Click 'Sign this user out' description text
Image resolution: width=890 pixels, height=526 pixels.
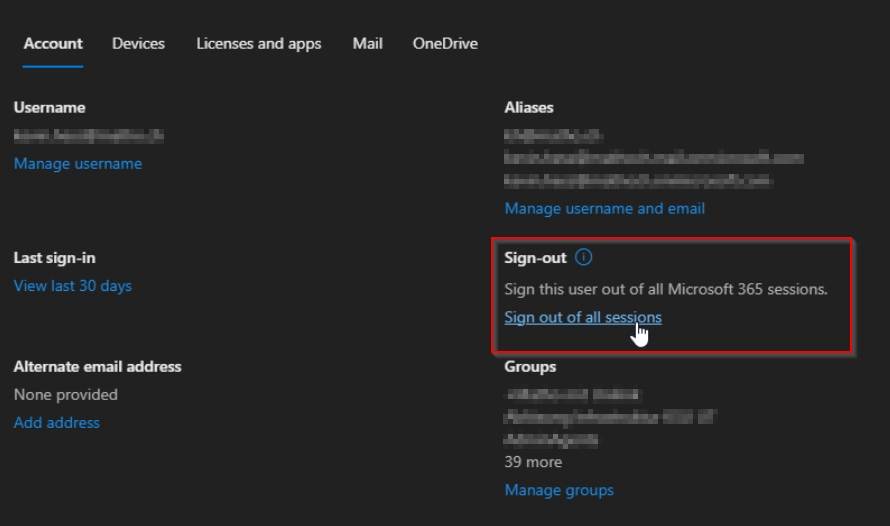(666, 289)
